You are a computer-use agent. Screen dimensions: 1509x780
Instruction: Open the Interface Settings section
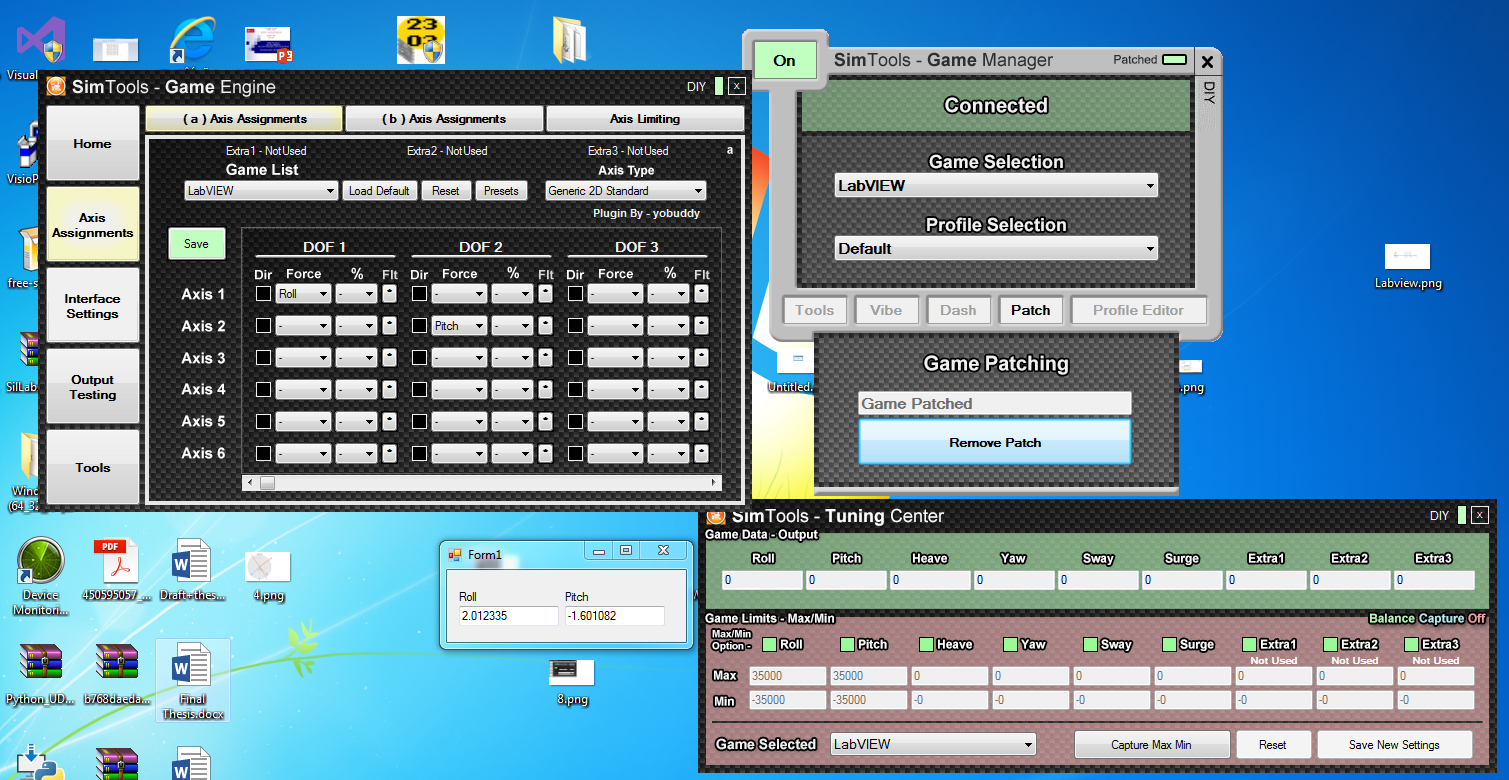click(x=92, y=306)
